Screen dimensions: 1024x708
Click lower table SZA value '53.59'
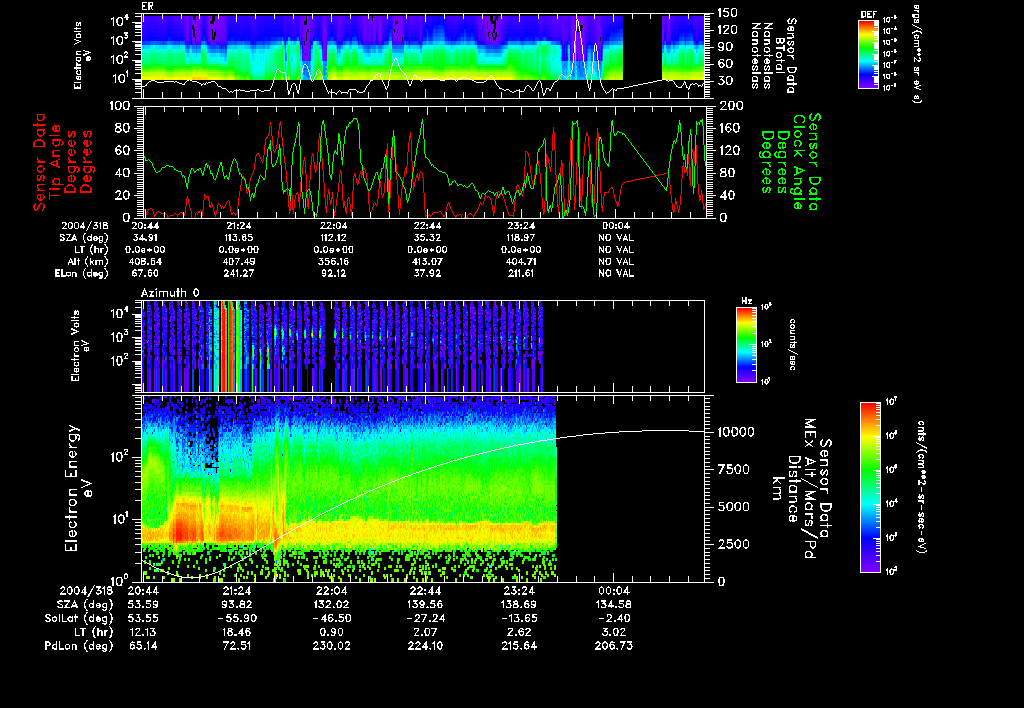(x=143, y=605)
